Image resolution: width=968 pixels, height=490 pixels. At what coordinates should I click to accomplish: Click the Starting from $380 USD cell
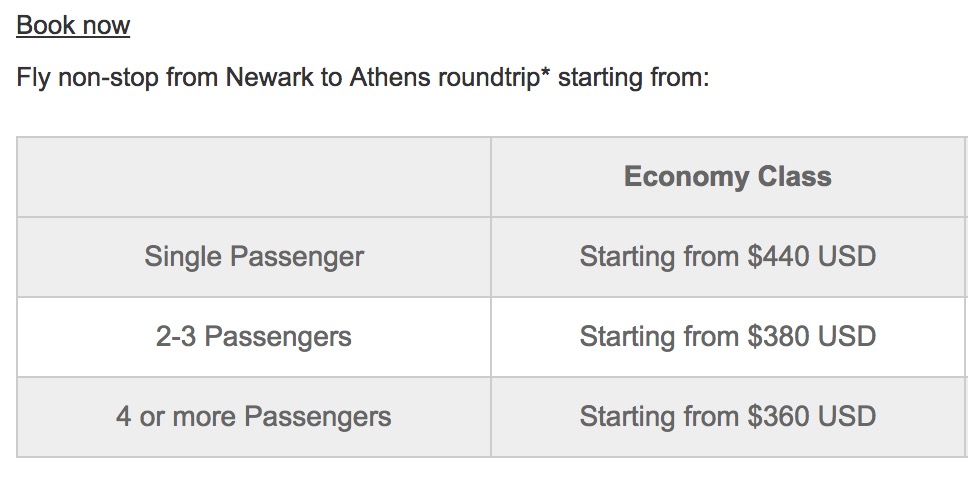point(727,337)
